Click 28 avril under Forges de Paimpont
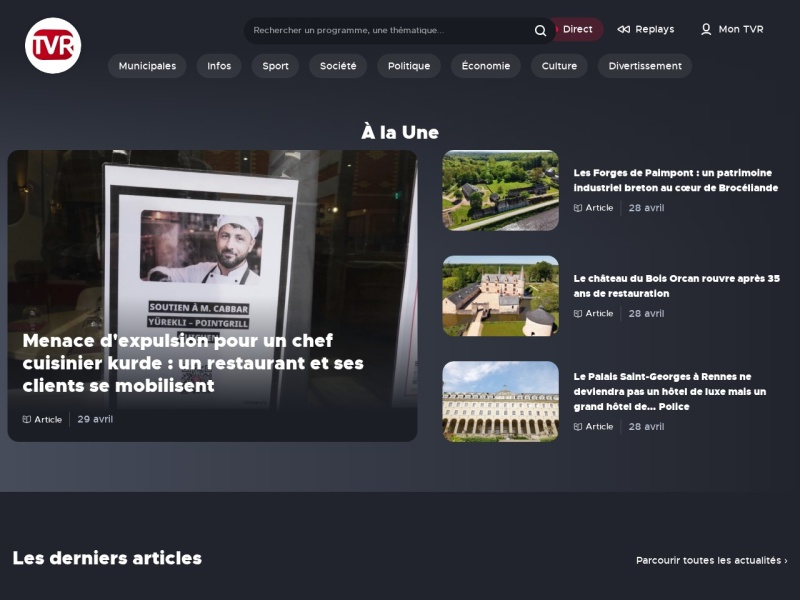 pos(646,208)
